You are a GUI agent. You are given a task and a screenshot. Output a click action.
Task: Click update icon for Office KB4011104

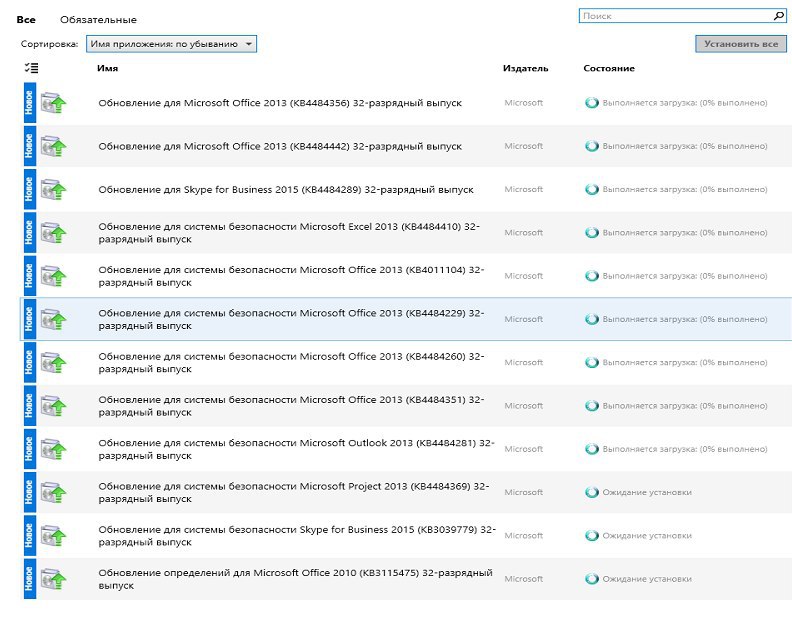click(x=54, y=276)
